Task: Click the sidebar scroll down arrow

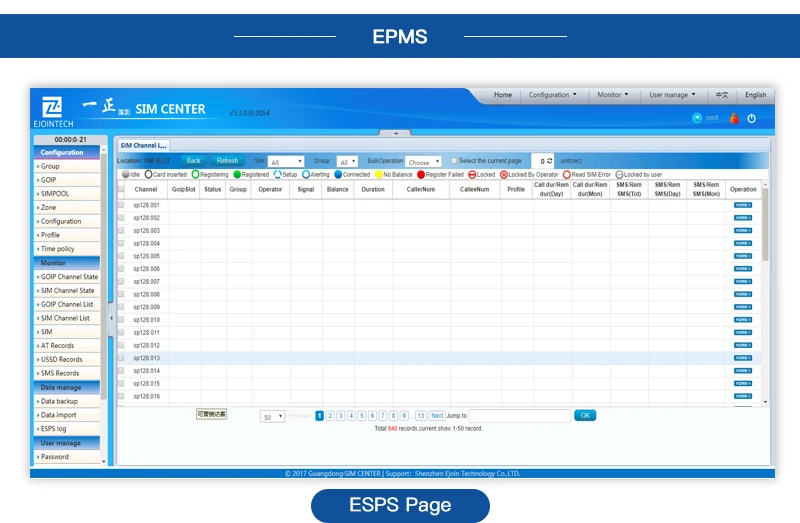Action: click(104, 462)
